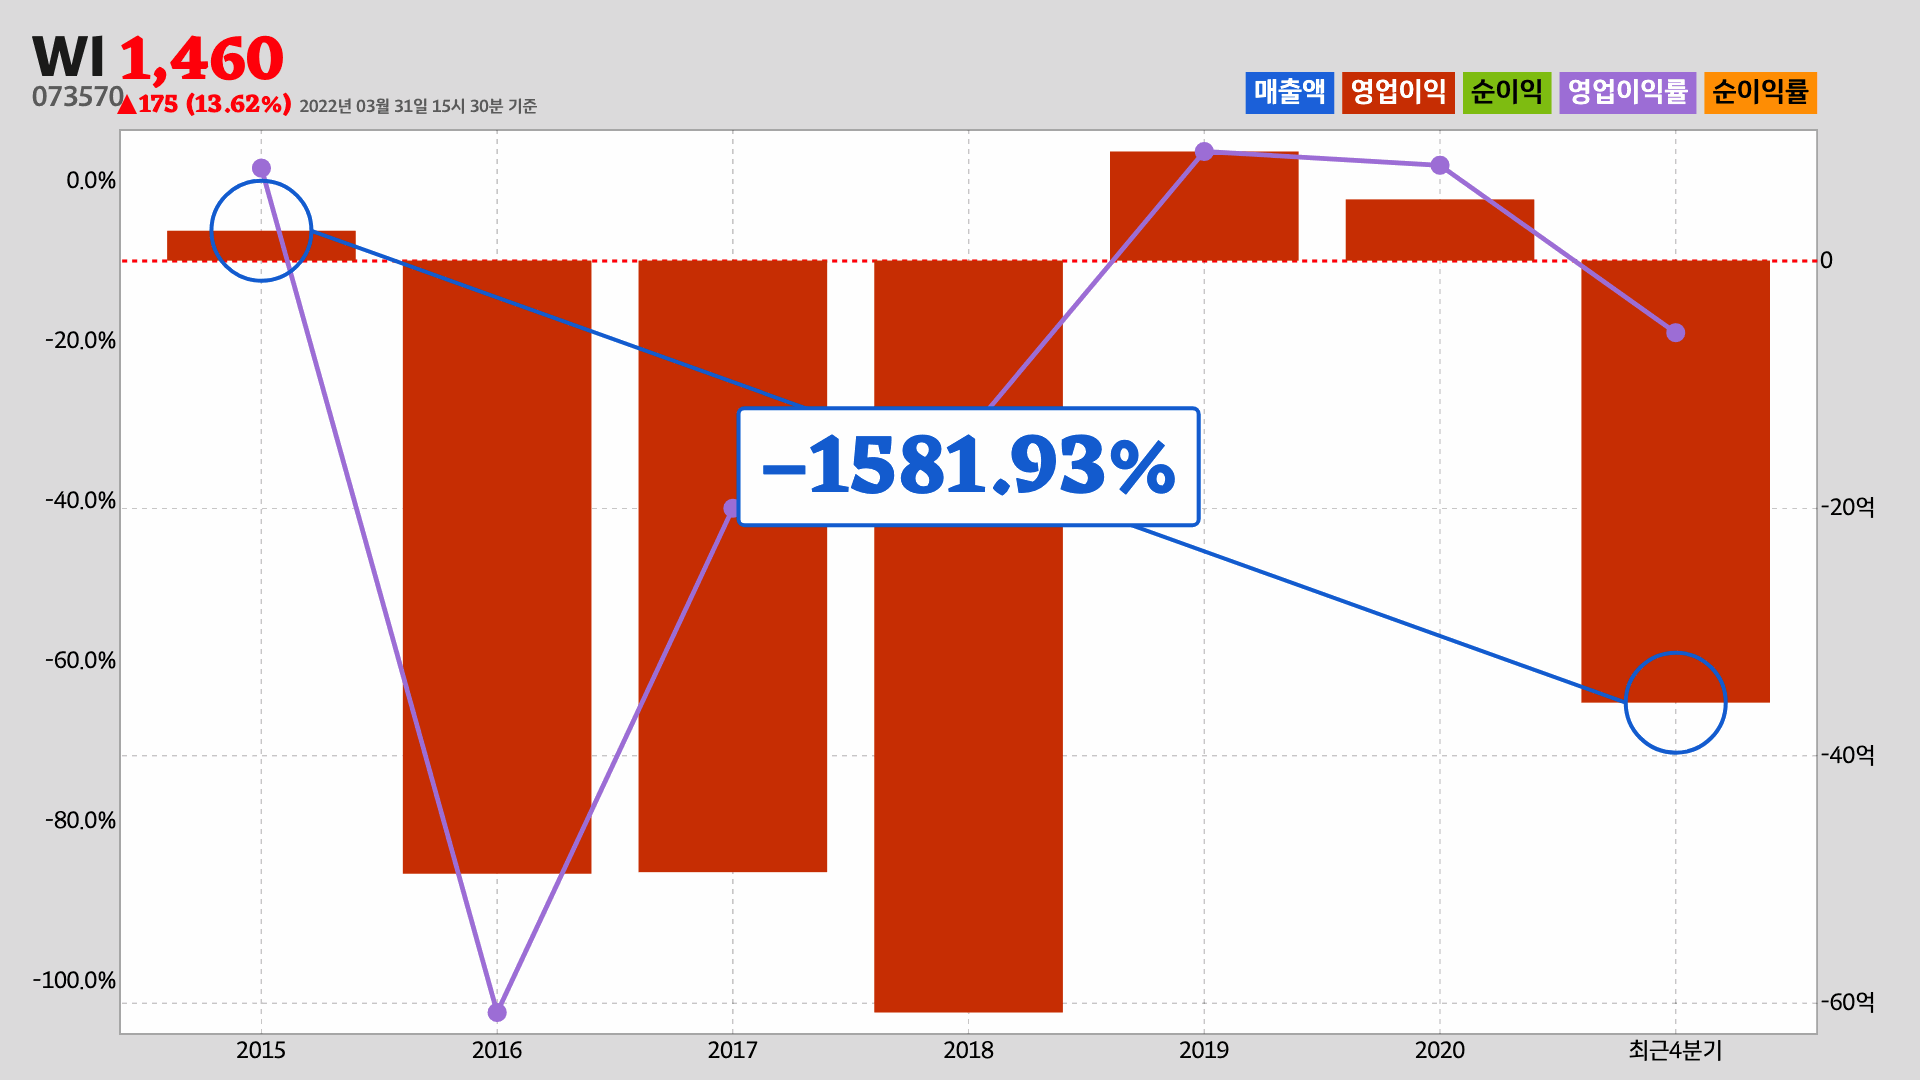Click the 영업이익 legend button
The height and width of the screenshot is (1080, 1920).
click(1397, 92)
